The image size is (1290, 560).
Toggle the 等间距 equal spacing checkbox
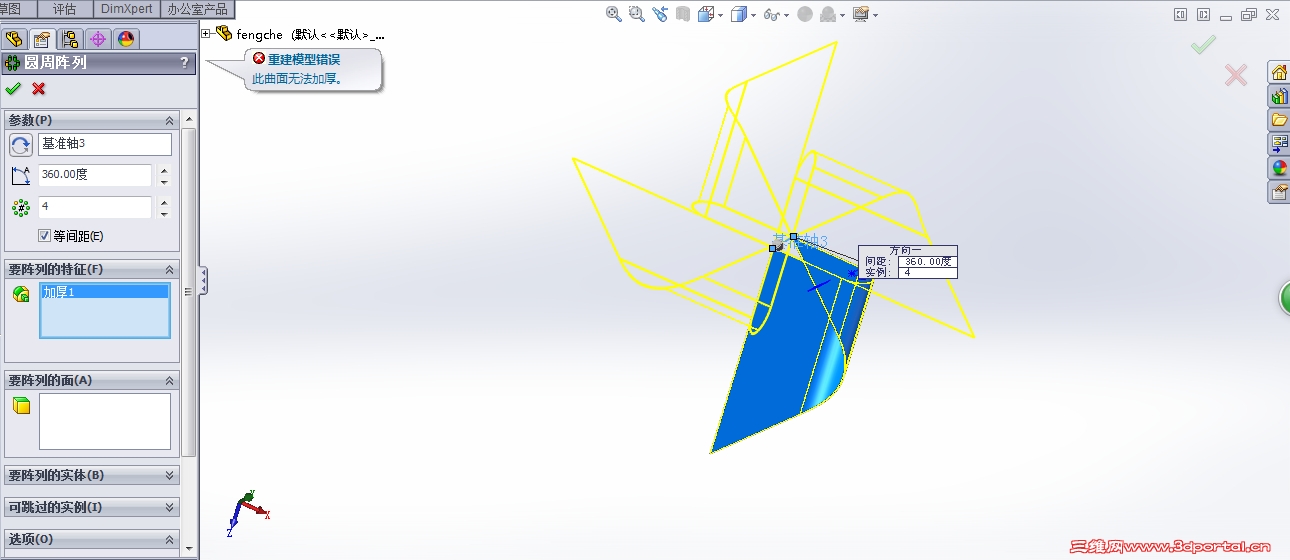click(x=44, y=236)
